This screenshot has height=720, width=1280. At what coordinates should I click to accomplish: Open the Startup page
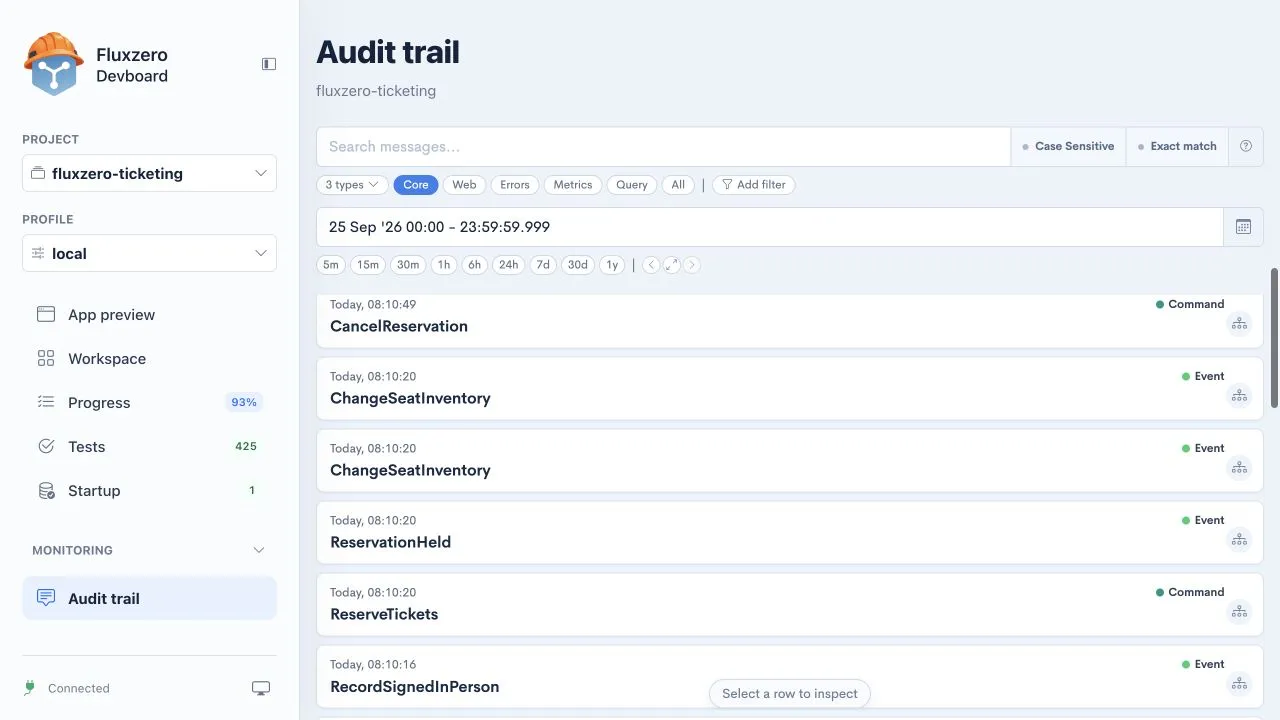pos(149,491)
